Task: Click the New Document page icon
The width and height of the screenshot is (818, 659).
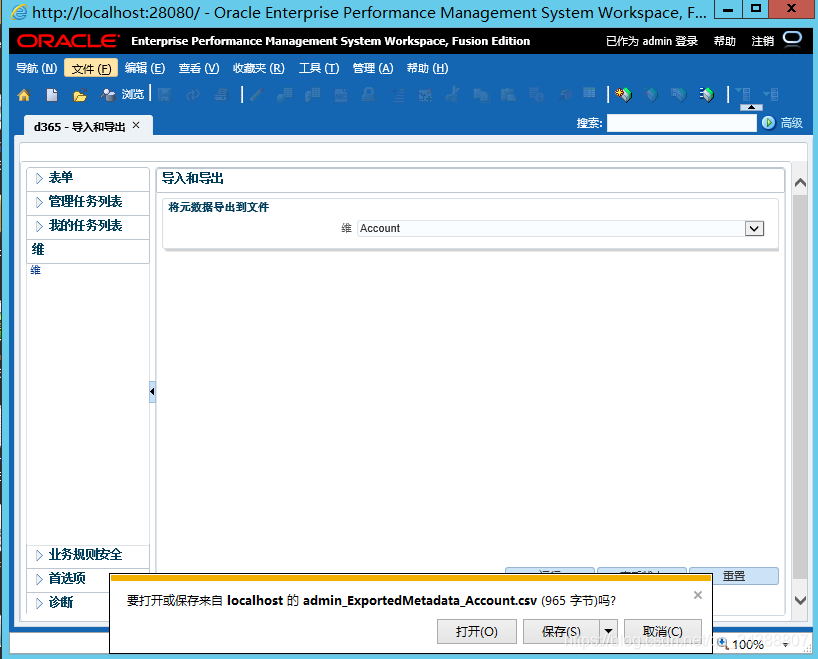Action: tap(52, 95)
